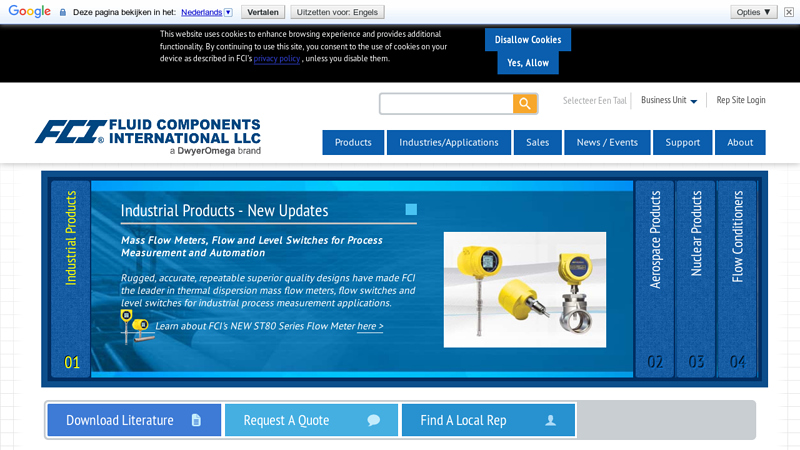Viewport: 800px width, 450px height.
Task: Close the Google translate bar
Action: 789,12
